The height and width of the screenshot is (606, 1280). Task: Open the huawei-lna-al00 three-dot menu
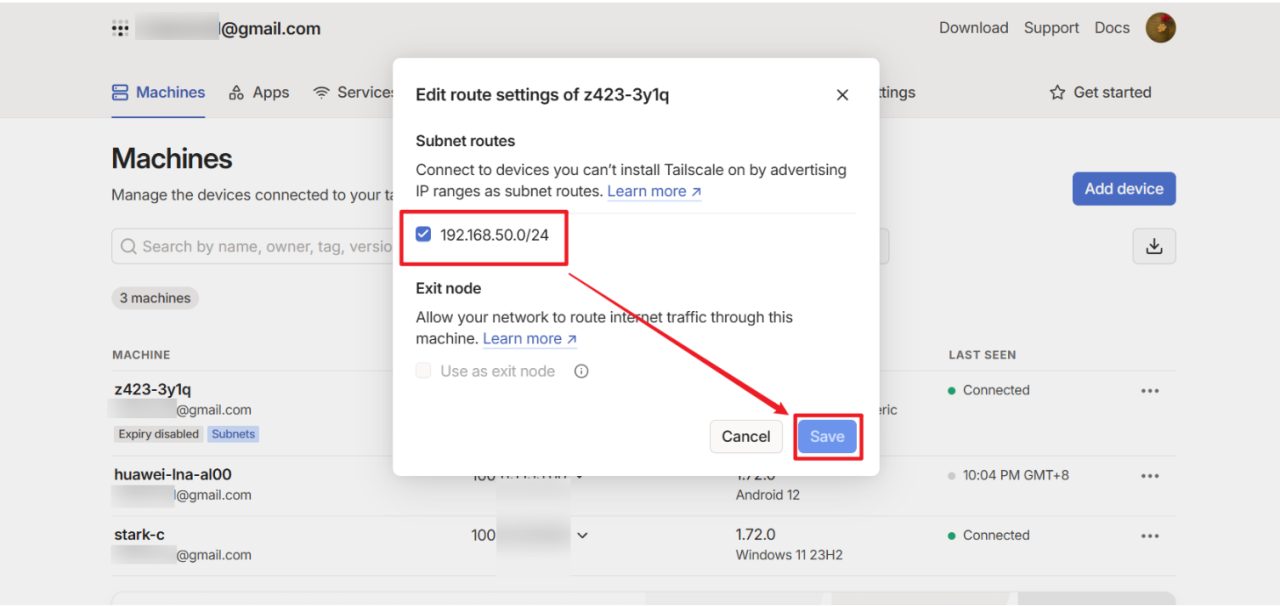coord(1150,476)
